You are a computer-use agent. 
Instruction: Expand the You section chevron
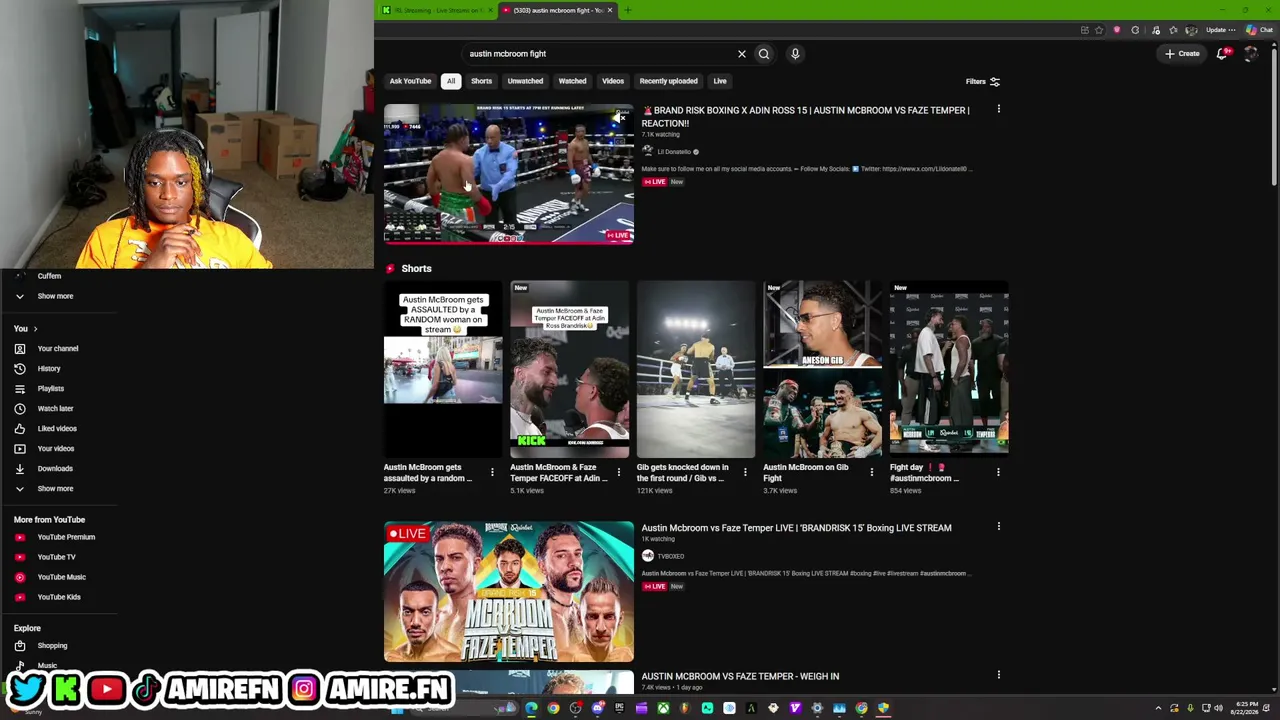(x=35, y=329)
